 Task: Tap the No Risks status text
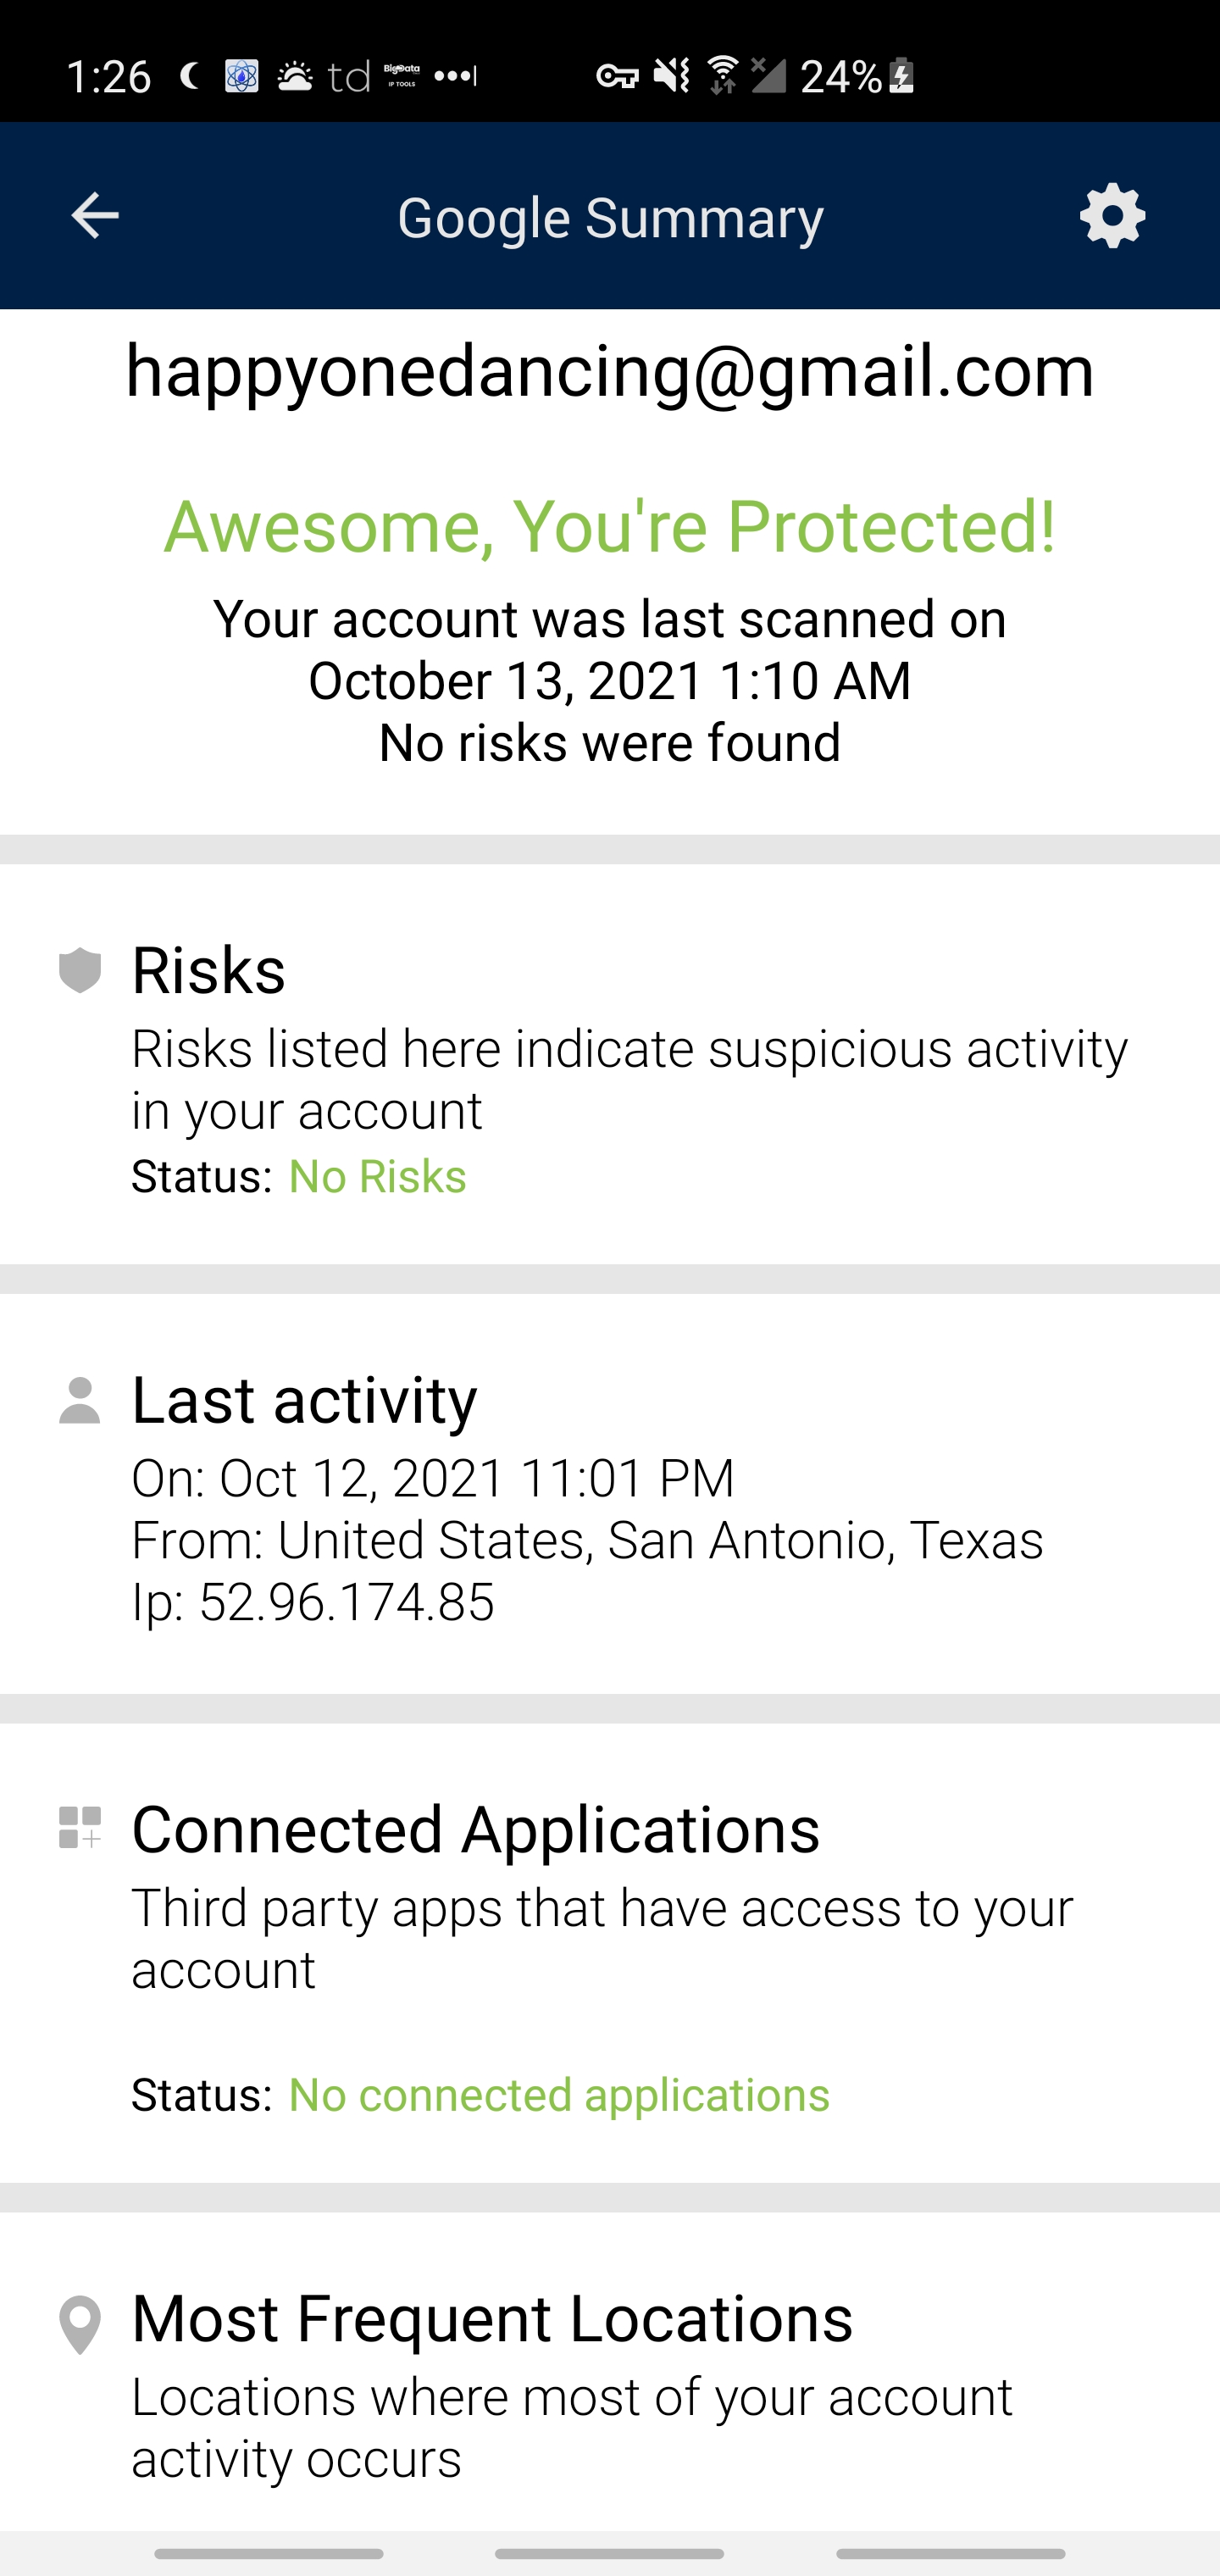coord(377,1177)
